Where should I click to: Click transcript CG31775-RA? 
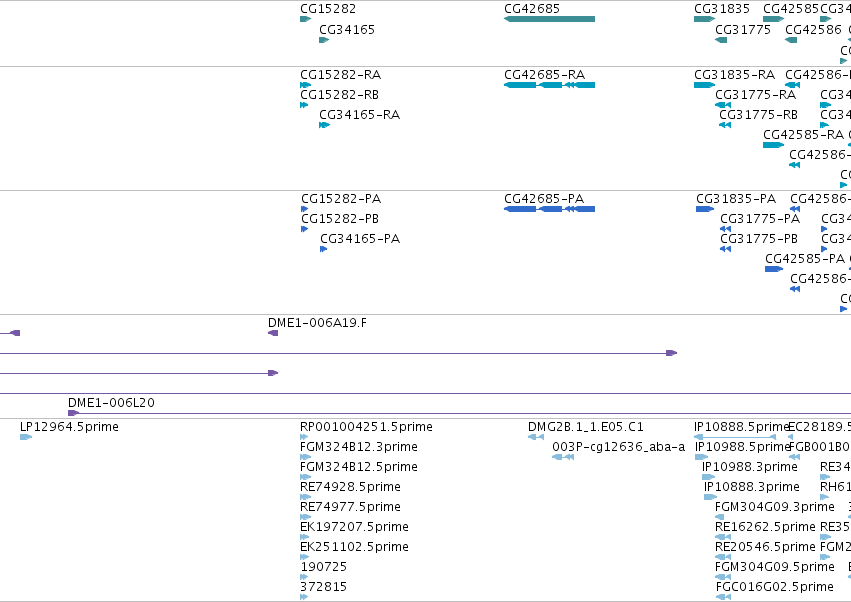point(756,94)
